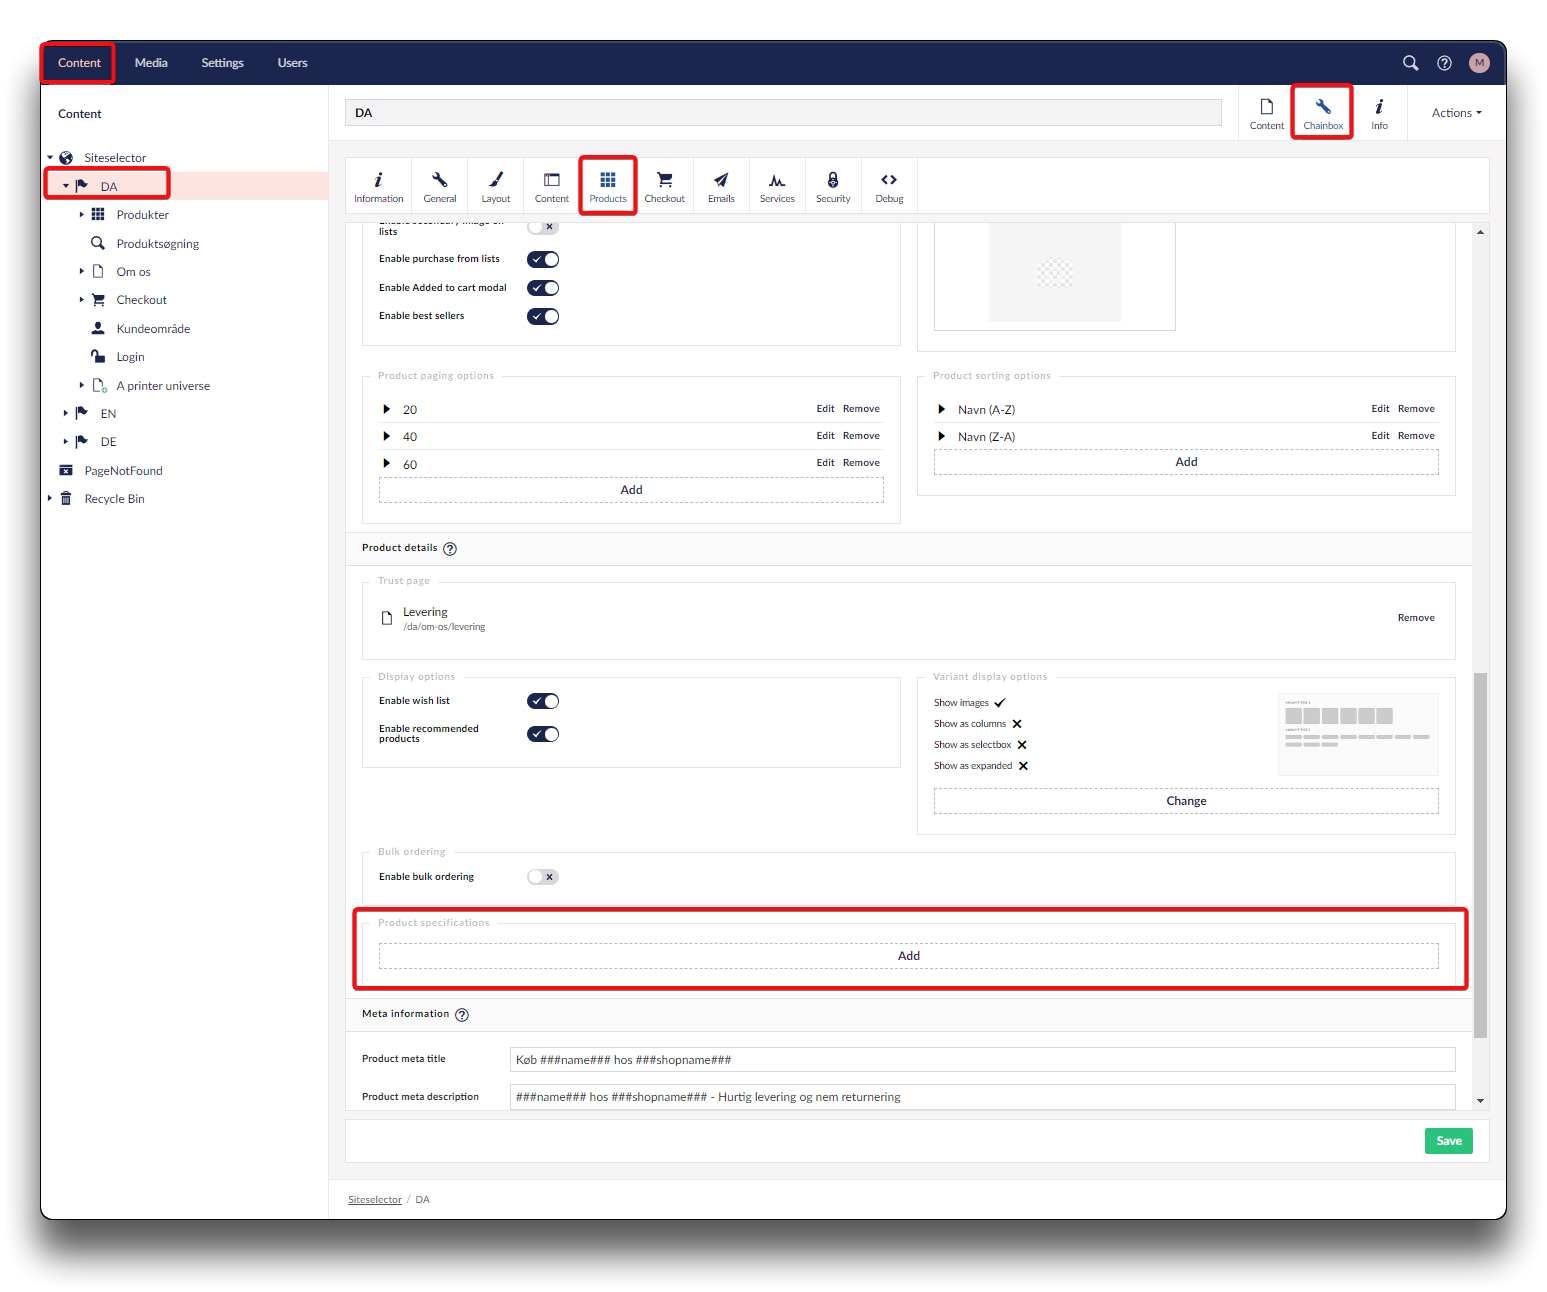
Task: Open the Debug code tab
Action: coord(889,186)
